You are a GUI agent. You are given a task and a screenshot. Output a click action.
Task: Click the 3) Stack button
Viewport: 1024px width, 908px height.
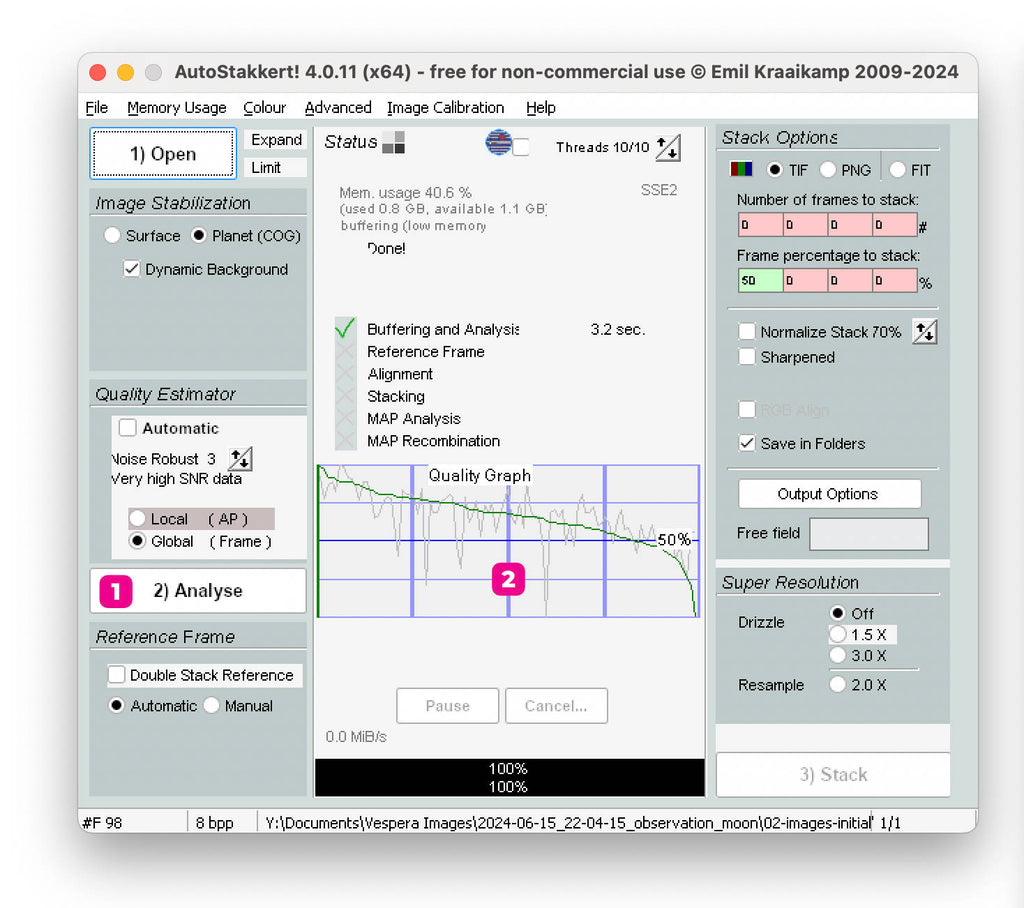click(x=833, y=775)
